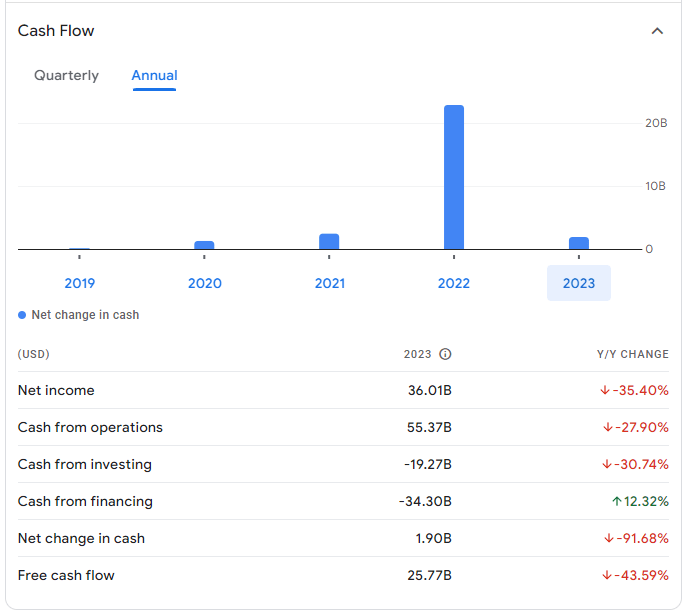Collapse the Cash Flow section chevron

click(x=657, y=31)
